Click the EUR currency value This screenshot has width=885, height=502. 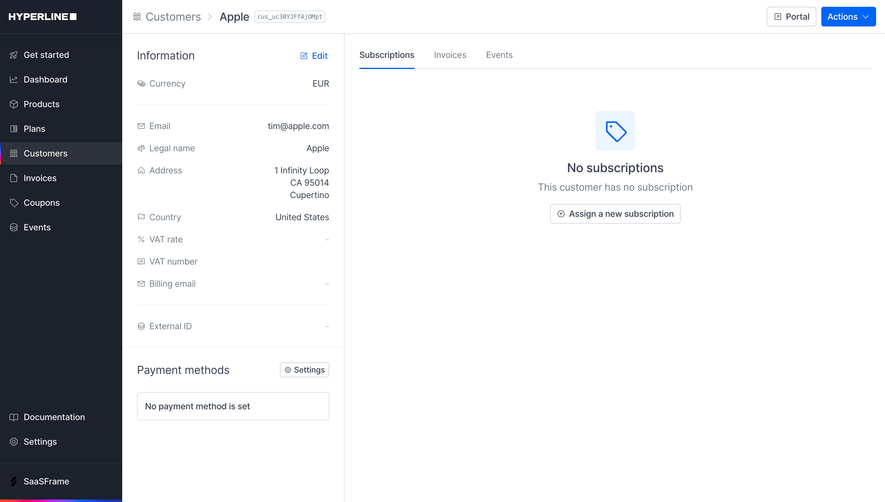pos(321,84)
